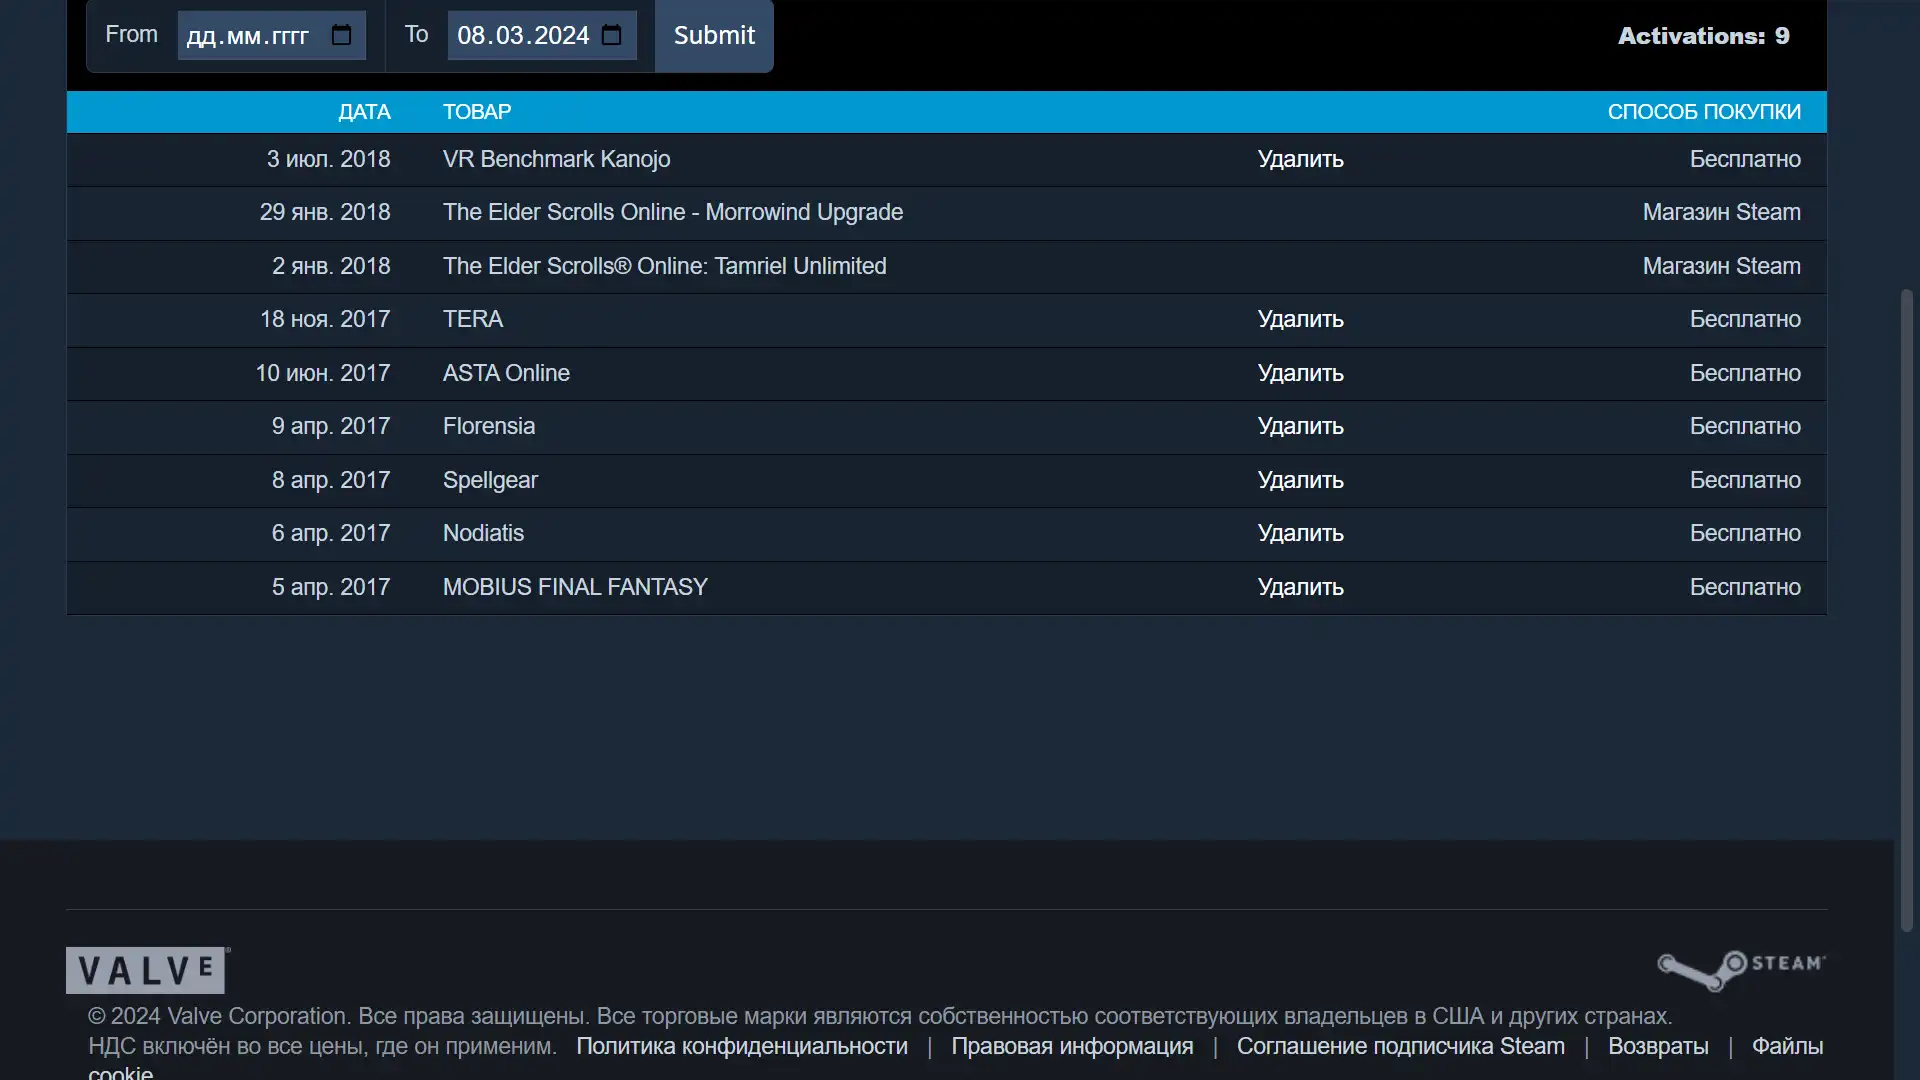Click the date 29 янв. 2018
This screenshot has height=1080, width=1920.
(325, 212)
